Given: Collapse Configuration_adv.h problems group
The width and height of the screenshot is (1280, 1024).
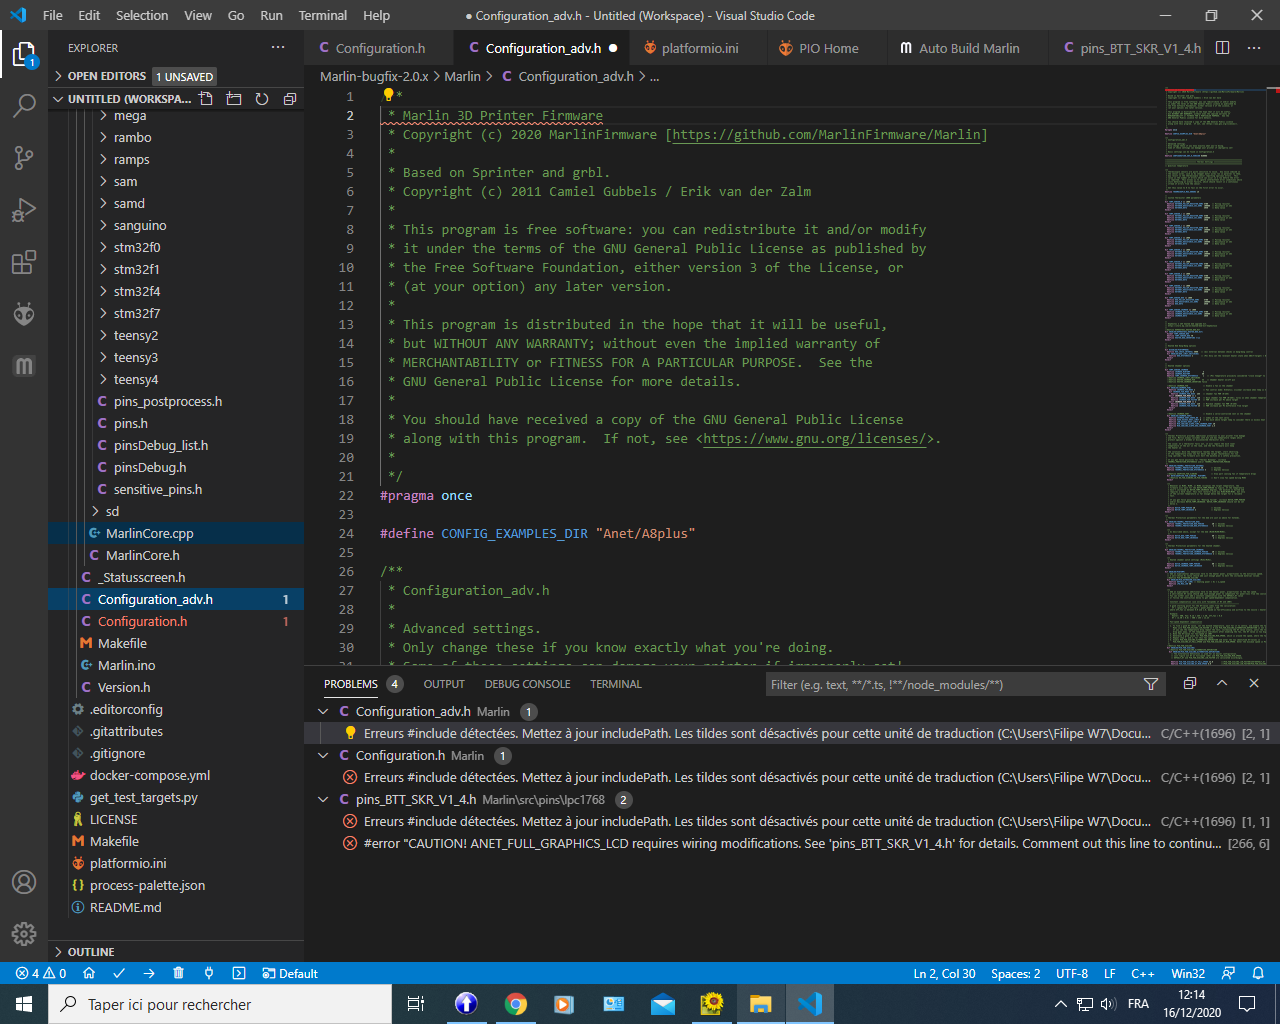Looking at the screenshot, I should point(323,711).
